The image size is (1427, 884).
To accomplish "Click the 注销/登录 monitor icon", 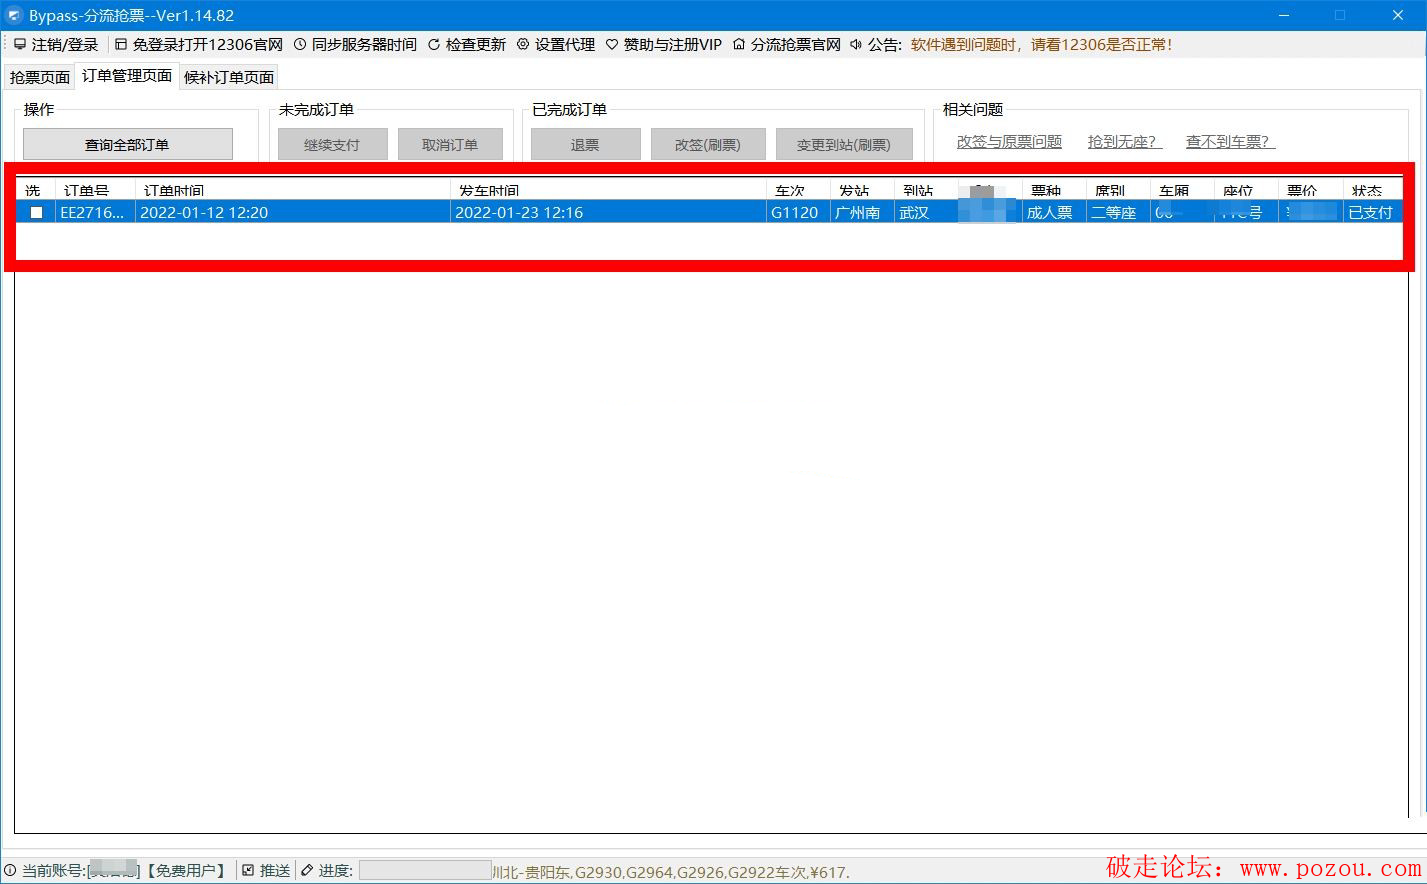I will [20, 45].
